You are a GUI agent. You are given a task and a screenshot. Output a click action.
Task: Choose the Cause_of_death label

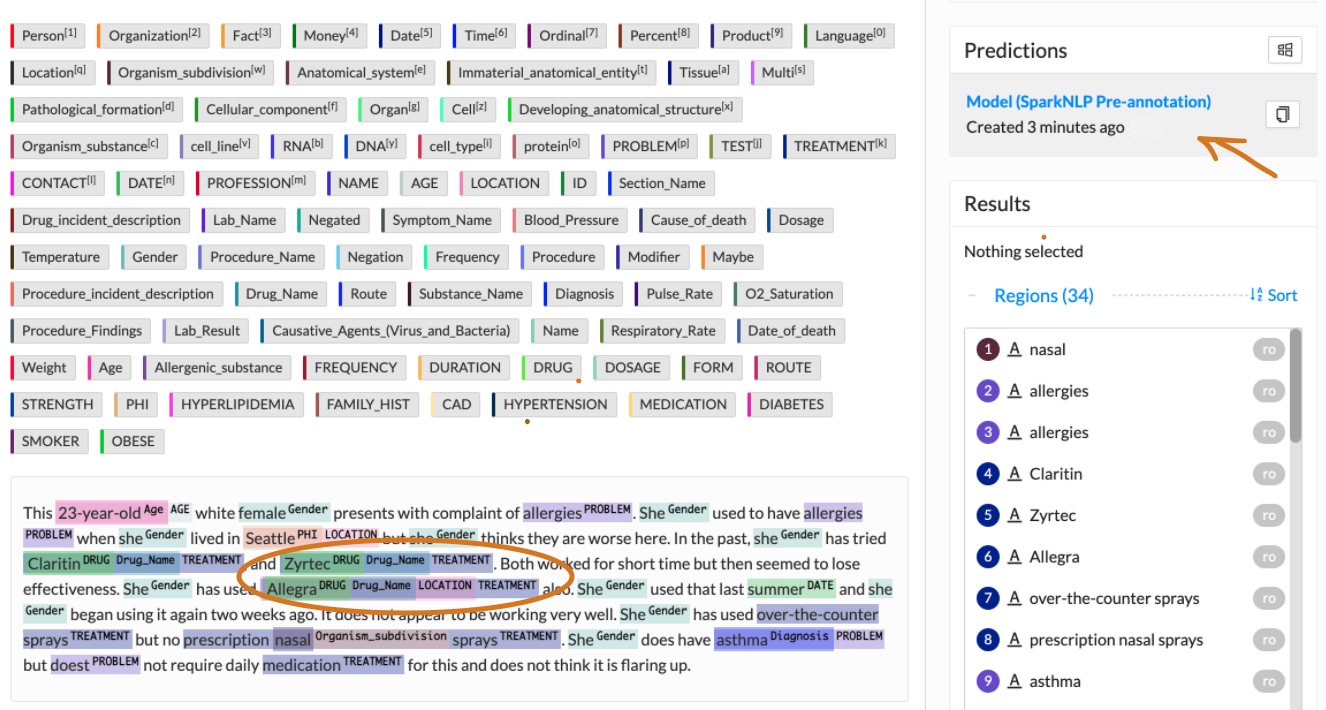[x=698, y=220]
